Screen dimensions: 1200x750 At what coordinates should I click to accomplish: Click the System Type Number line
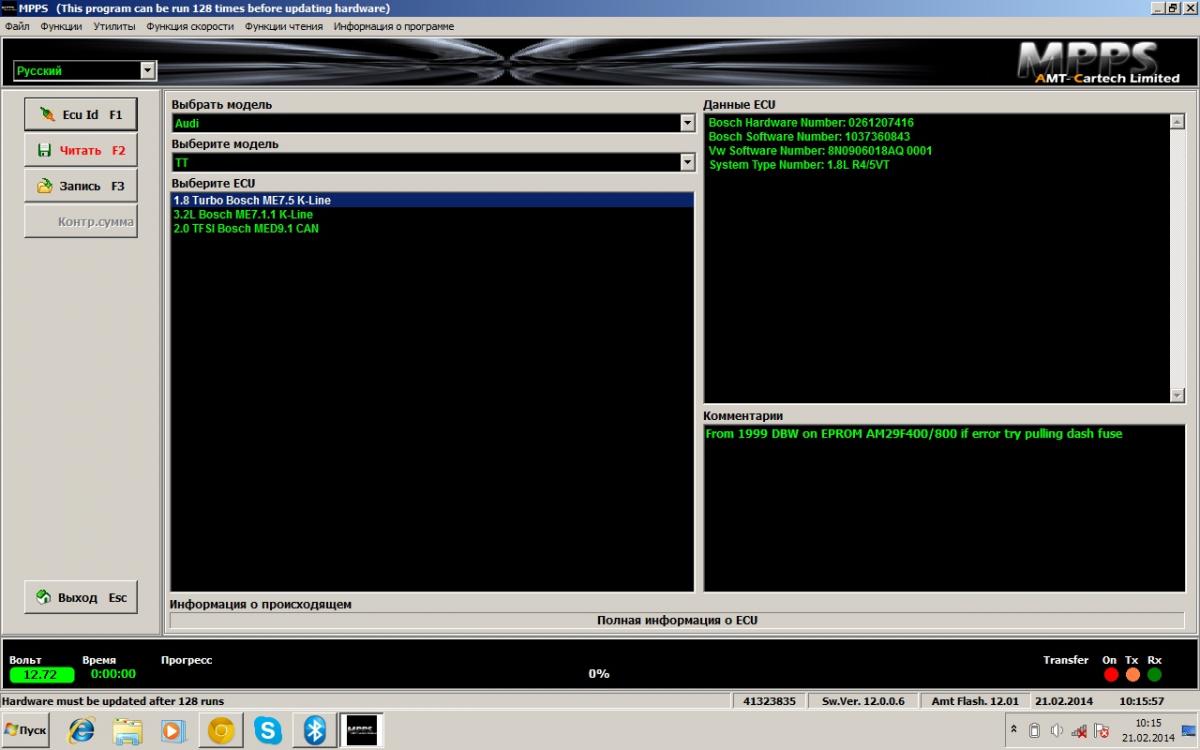(x=799, y=165)
